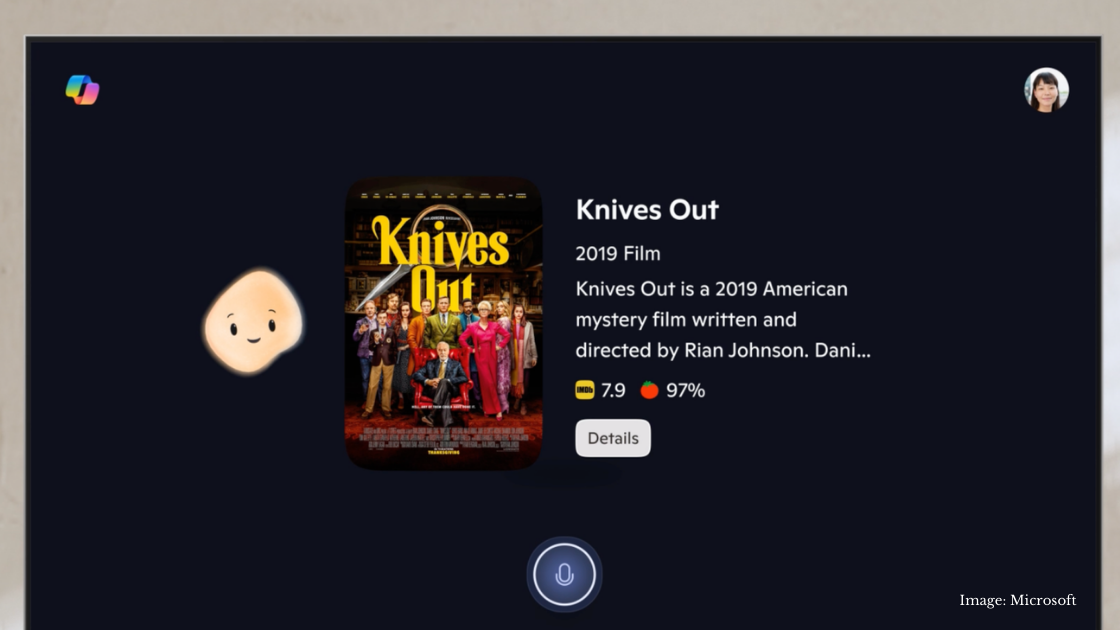The height and width of the screenshot is (630, 1120).
Task: Click yellow Knives Out lettering on poster
Action: [441, 261]
